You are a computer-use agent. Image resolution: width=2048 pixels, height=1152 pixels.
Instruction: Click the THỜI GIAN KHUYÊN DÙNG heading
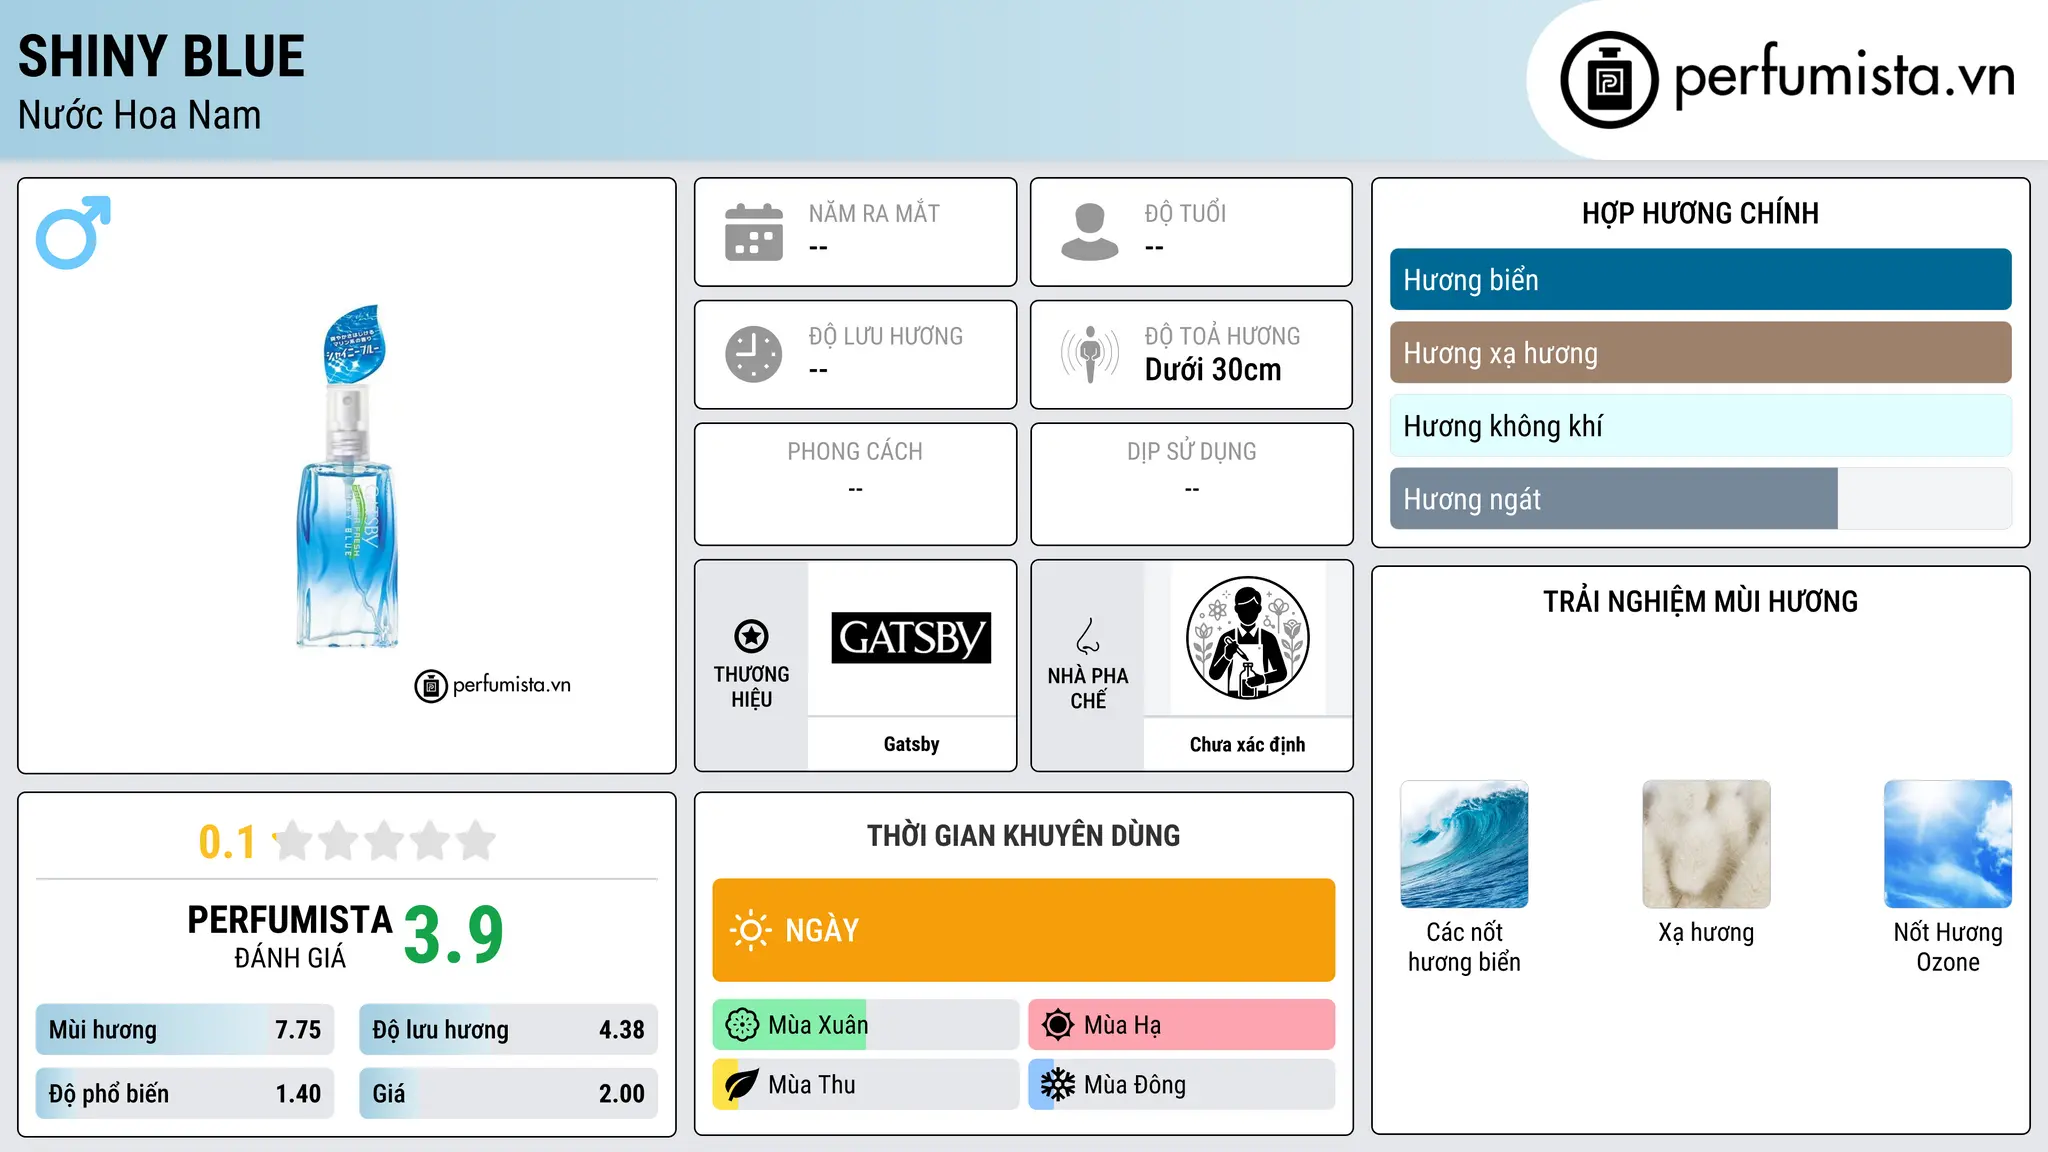1023,835
